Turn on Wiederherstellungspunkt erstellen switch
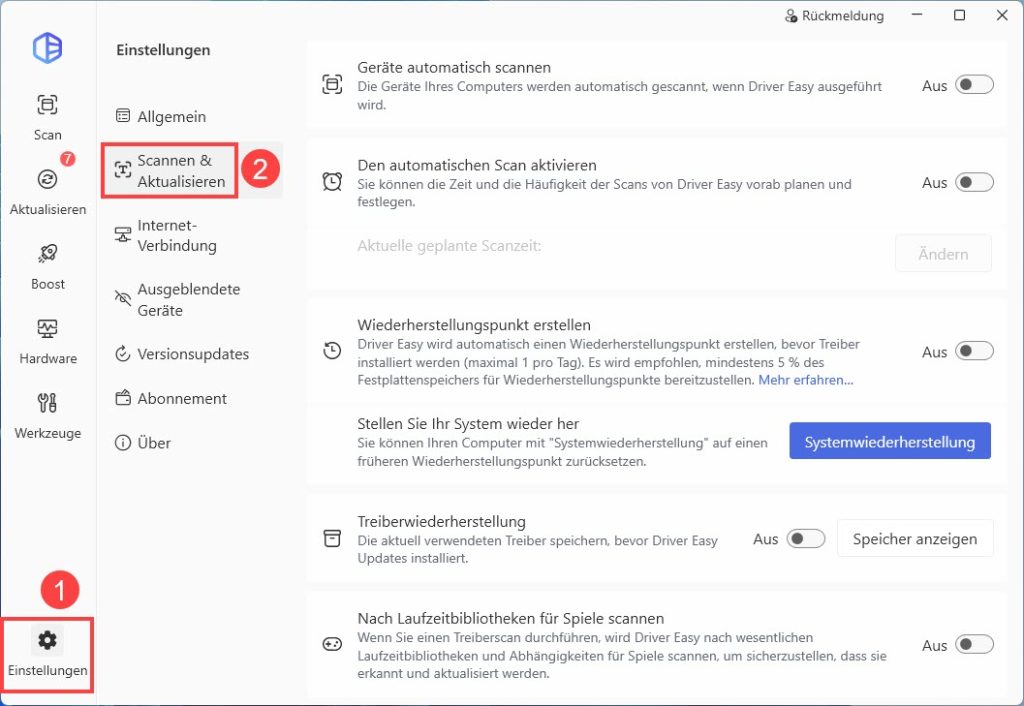 [974, 351]
